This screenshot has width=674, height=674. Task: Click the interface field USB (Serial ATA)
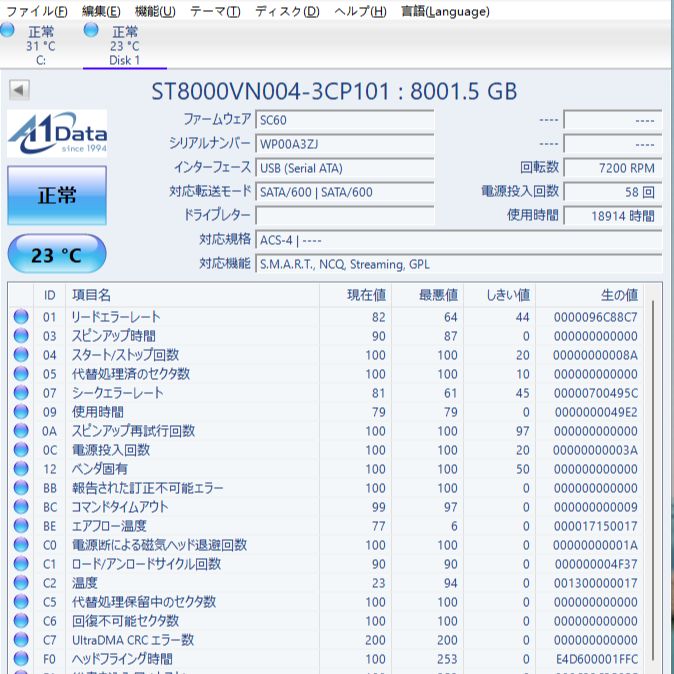[345, 168]
